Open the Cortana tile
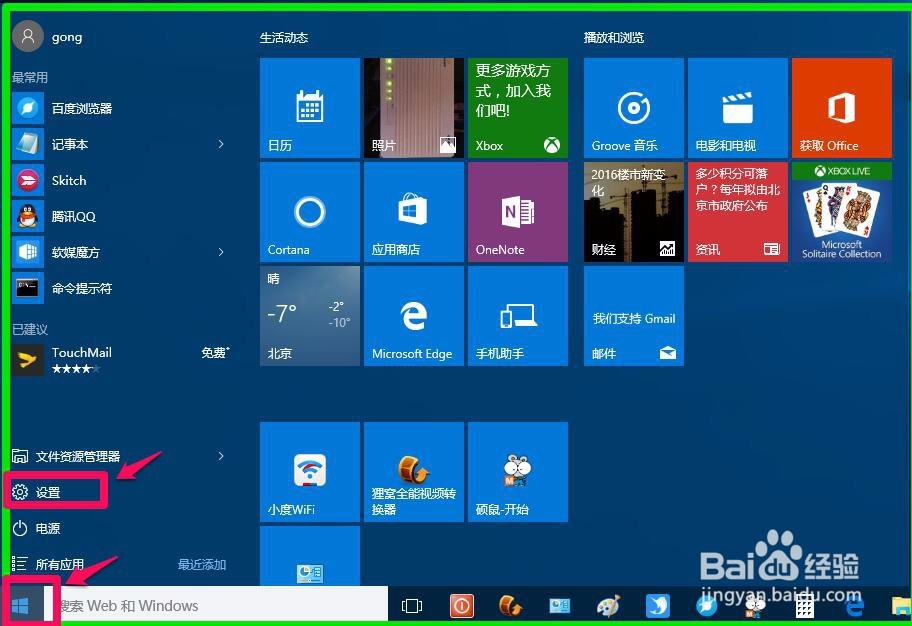This screenshot has height=626, width=912. [309, 212]
